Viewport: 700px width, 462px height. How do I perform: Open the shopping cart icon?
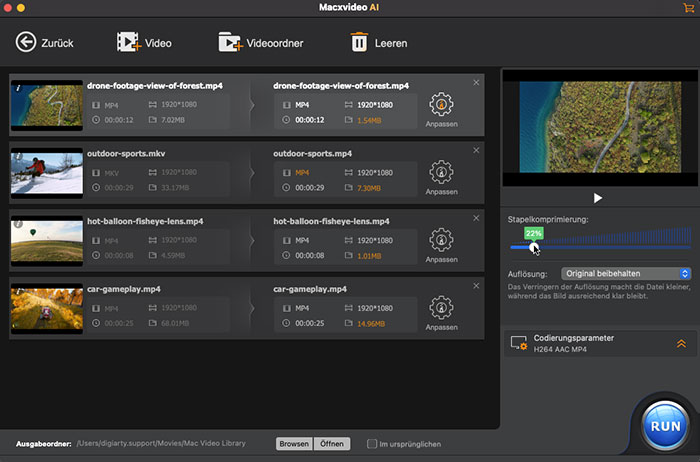pyautogui.click(x=688, y=7)
